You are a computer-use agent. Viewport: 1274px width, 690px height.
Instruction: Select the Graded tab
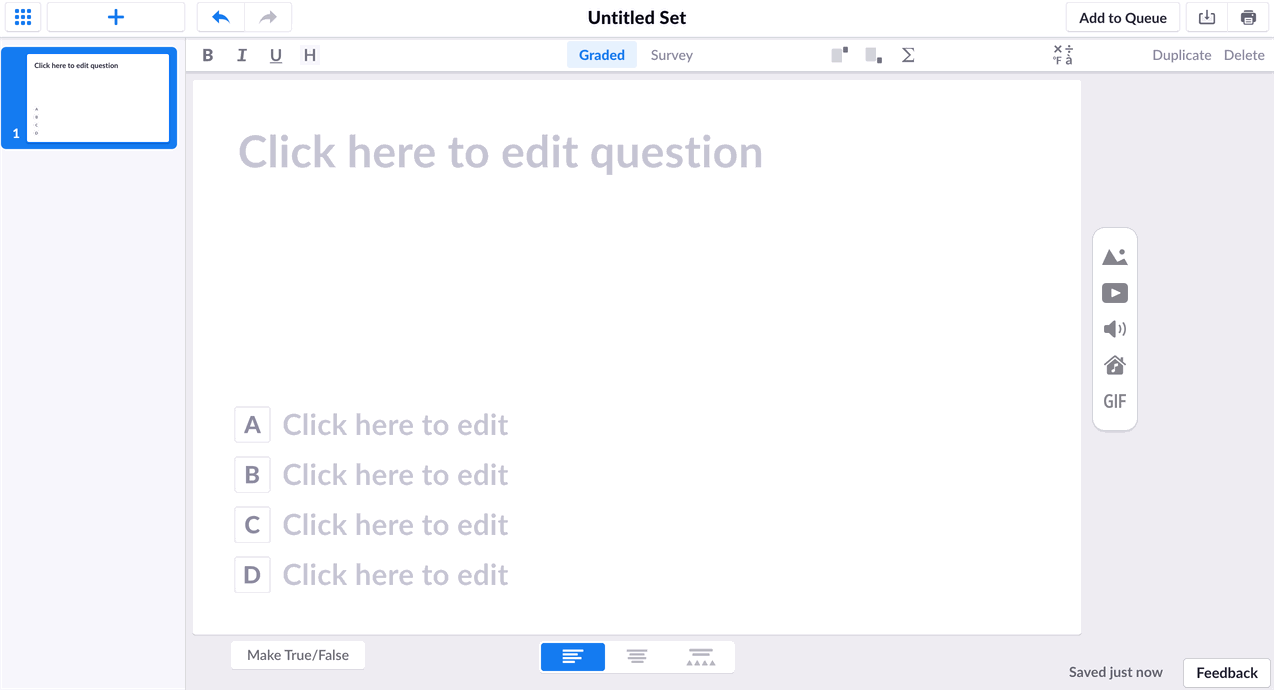coord(601,55)
